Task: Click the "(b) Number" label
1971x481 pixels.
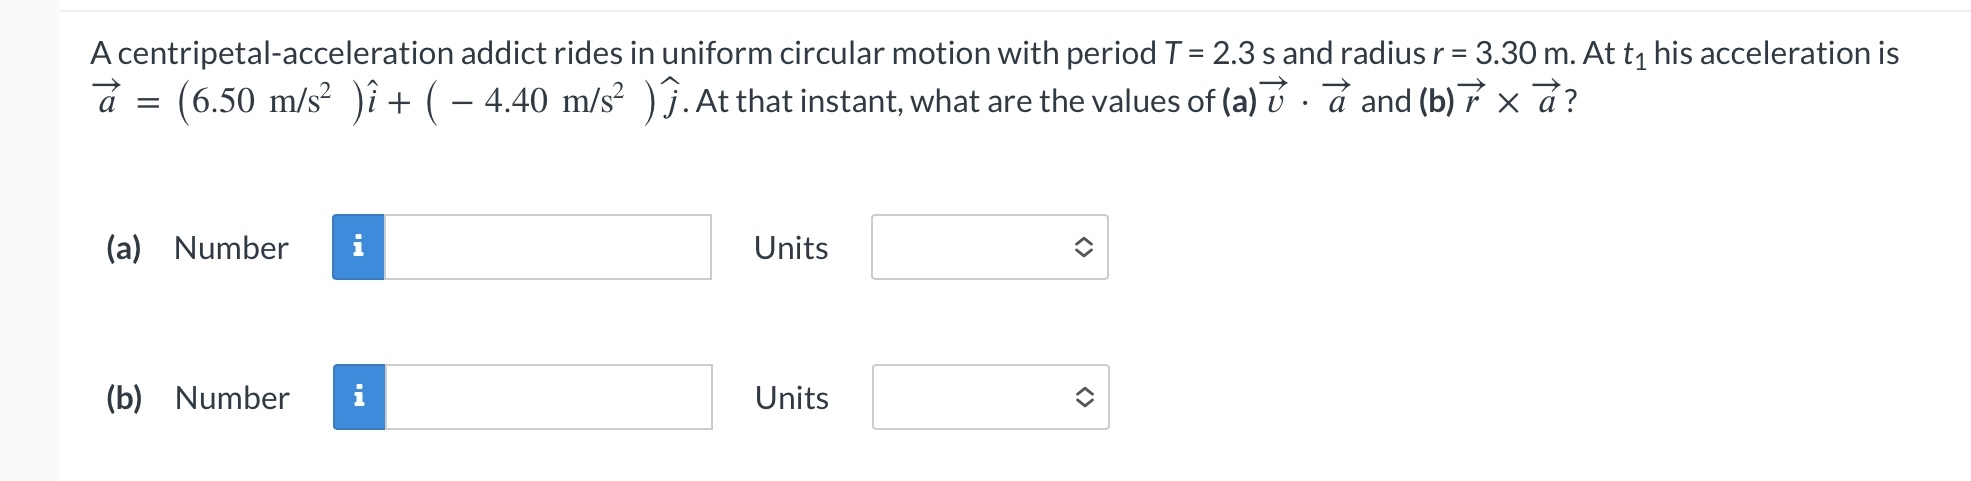Action: 198,398
